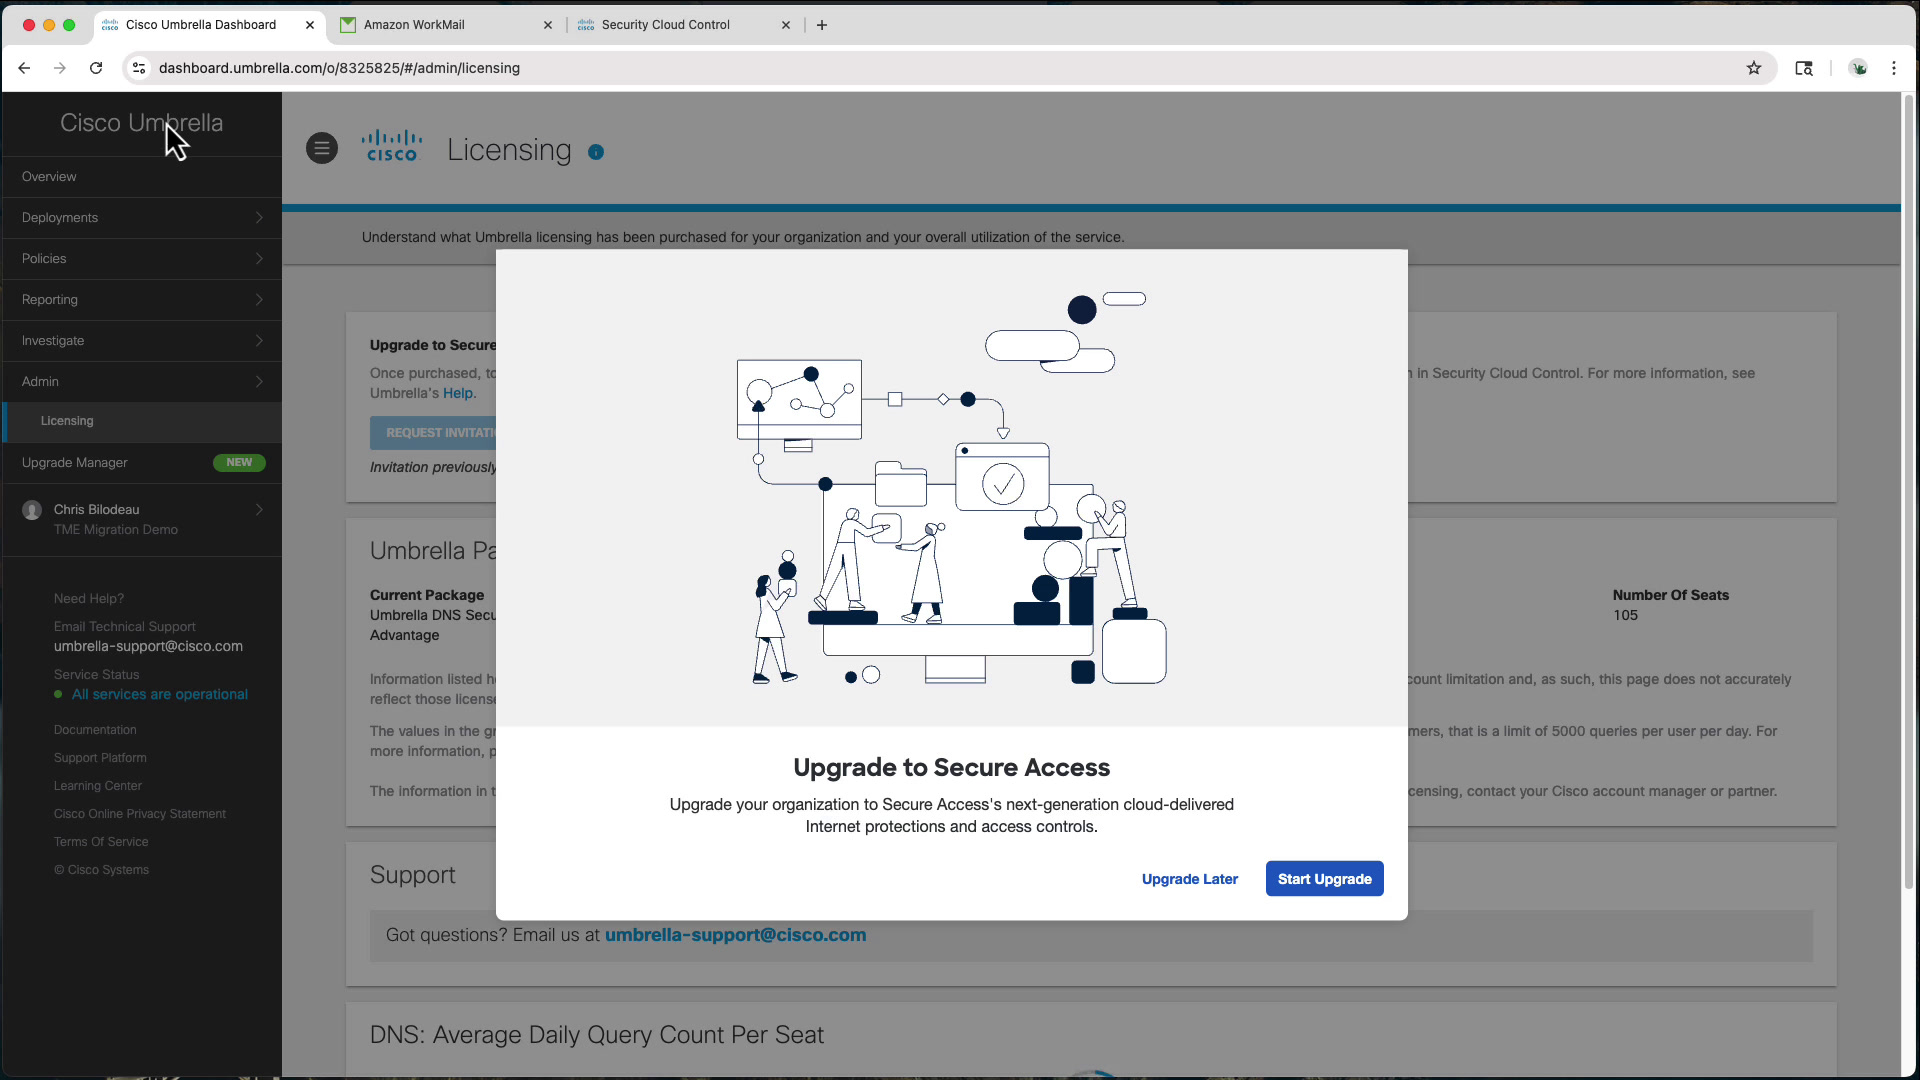Open the Chrome three-dot menu
1920x1080 pixels.
[x=1894, y=68]
